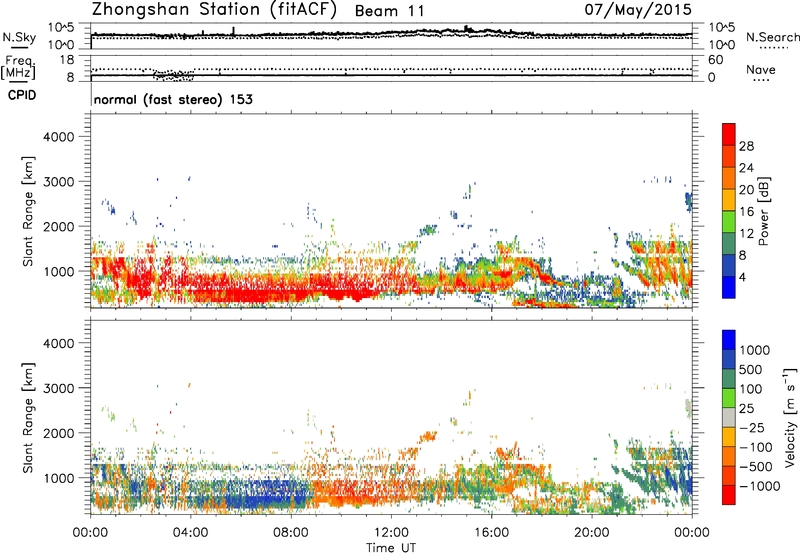Screen dimensions: 800x554
Task: Pick the top blue segment of the velocity colorbar
Action: point(729,340)
